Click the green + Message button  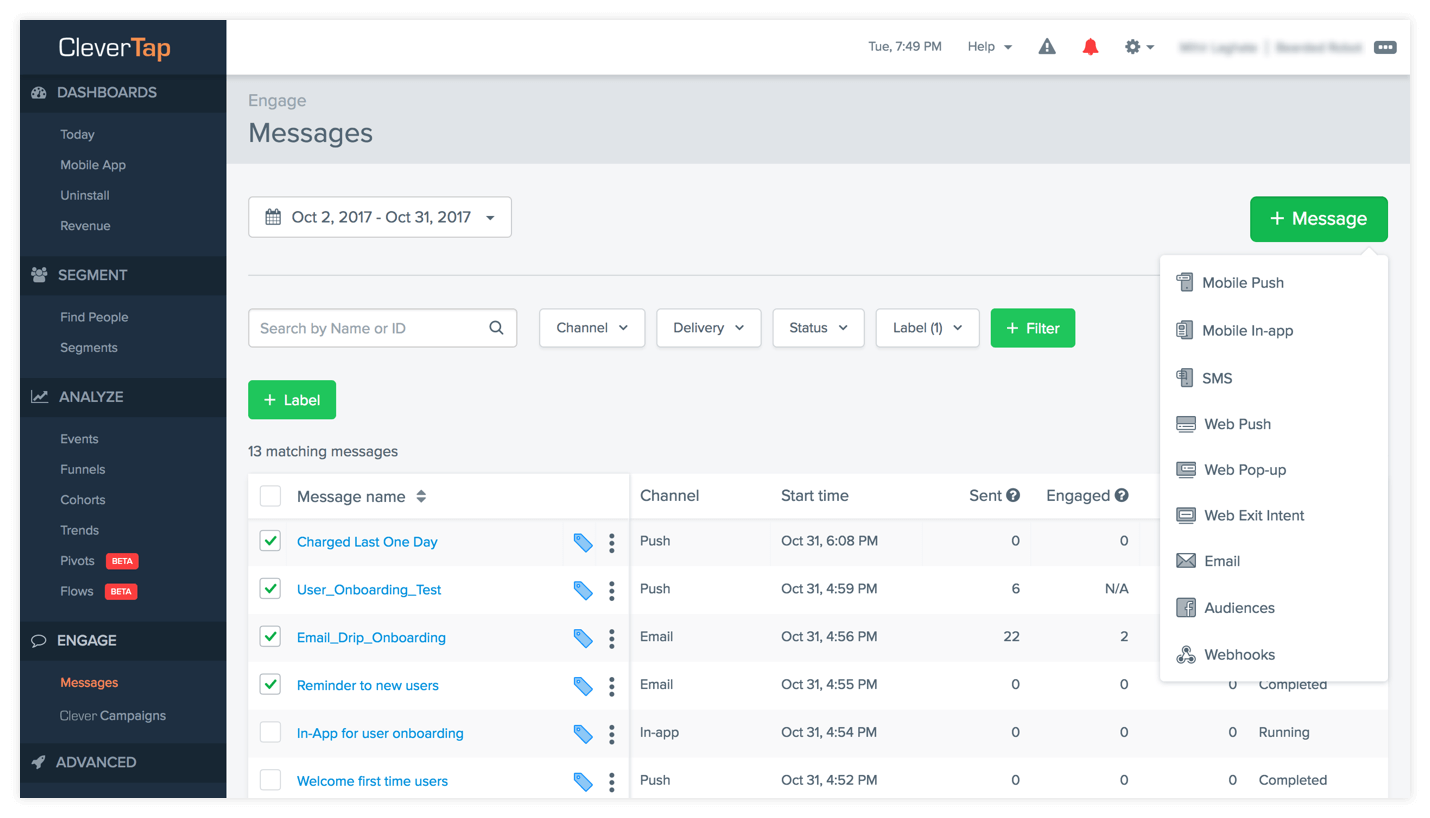click(x=1318, y=218)
